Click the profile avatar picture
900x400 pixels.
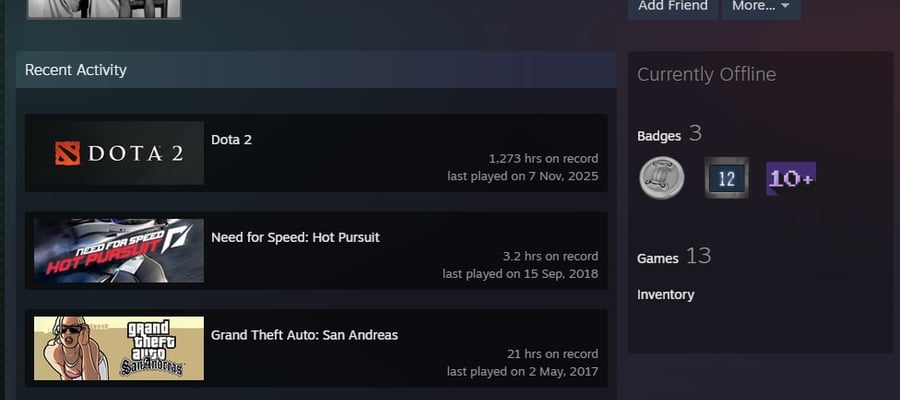(x=104, y=9)
